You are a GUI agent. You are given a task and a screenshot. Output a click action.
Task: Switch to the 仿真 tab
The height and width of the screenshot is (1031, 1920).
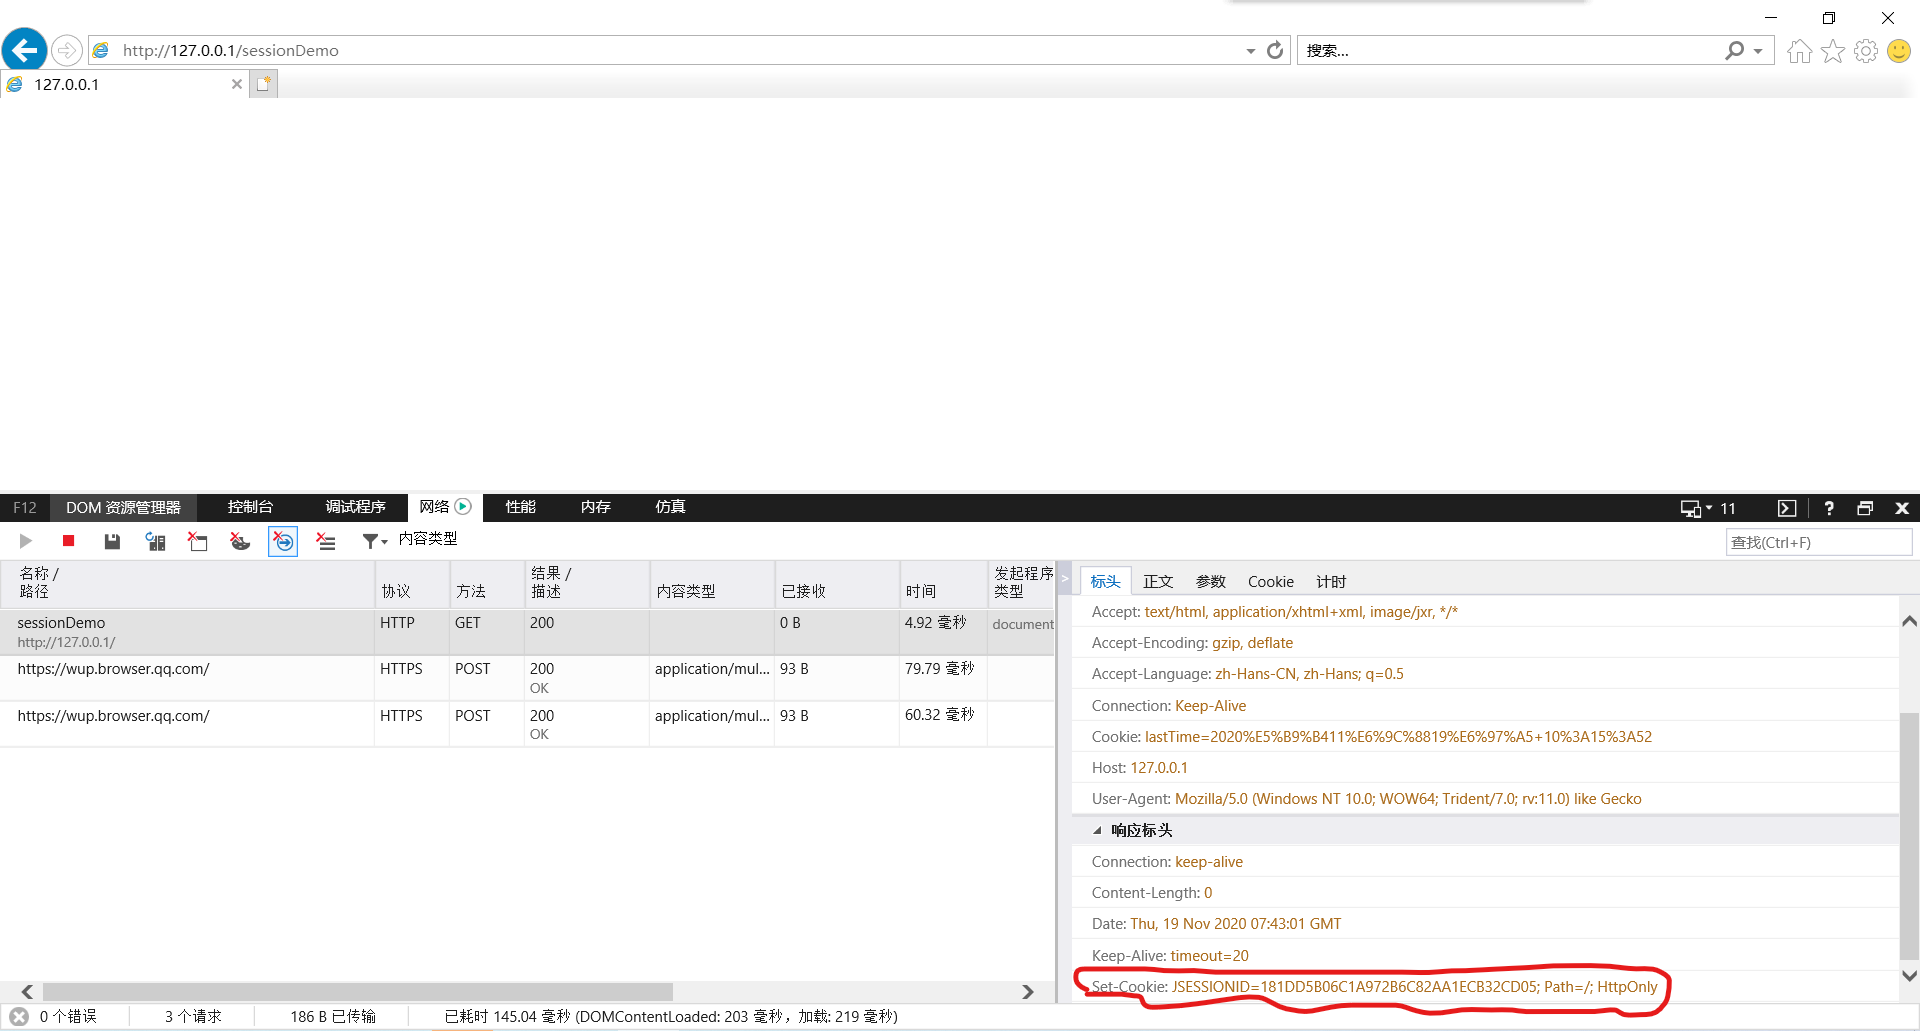tap(670, 507)
